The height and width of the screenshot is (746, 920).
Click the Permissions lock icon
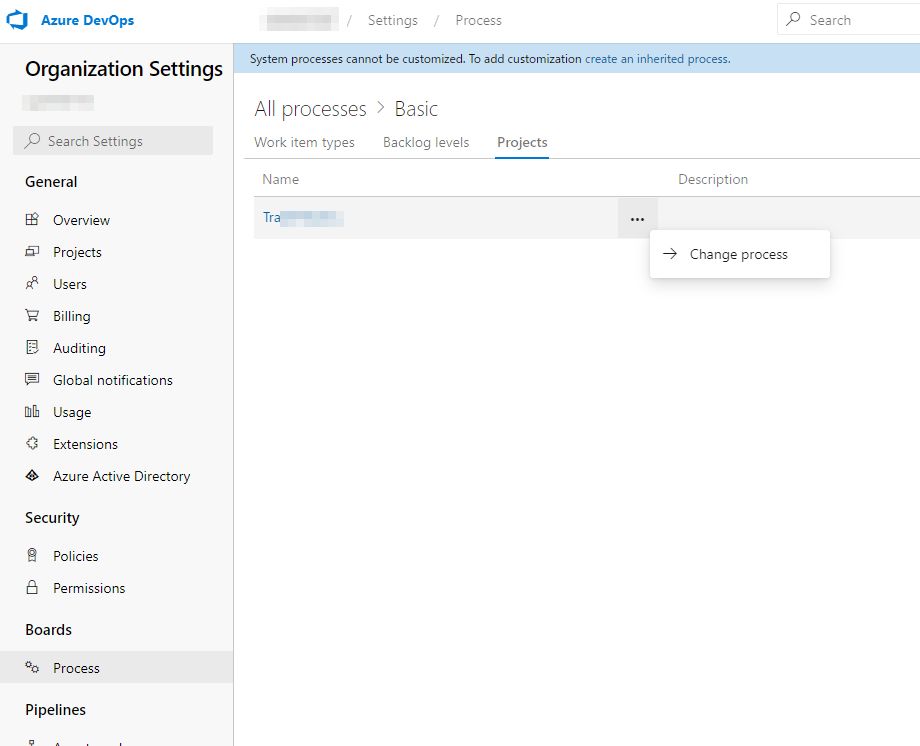32,588
